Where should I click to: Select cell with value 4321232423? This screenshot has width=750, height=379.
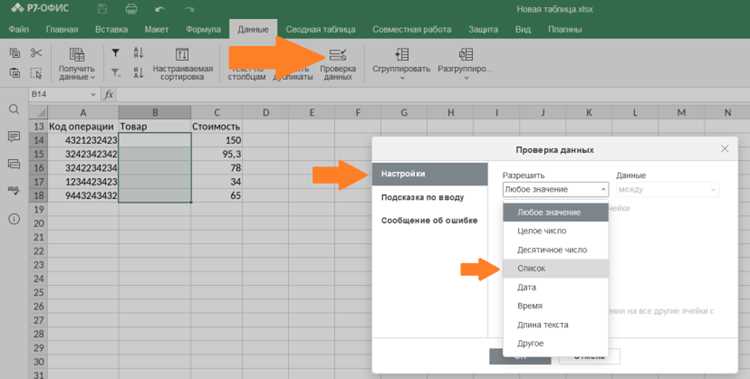[x=83, y=141]
